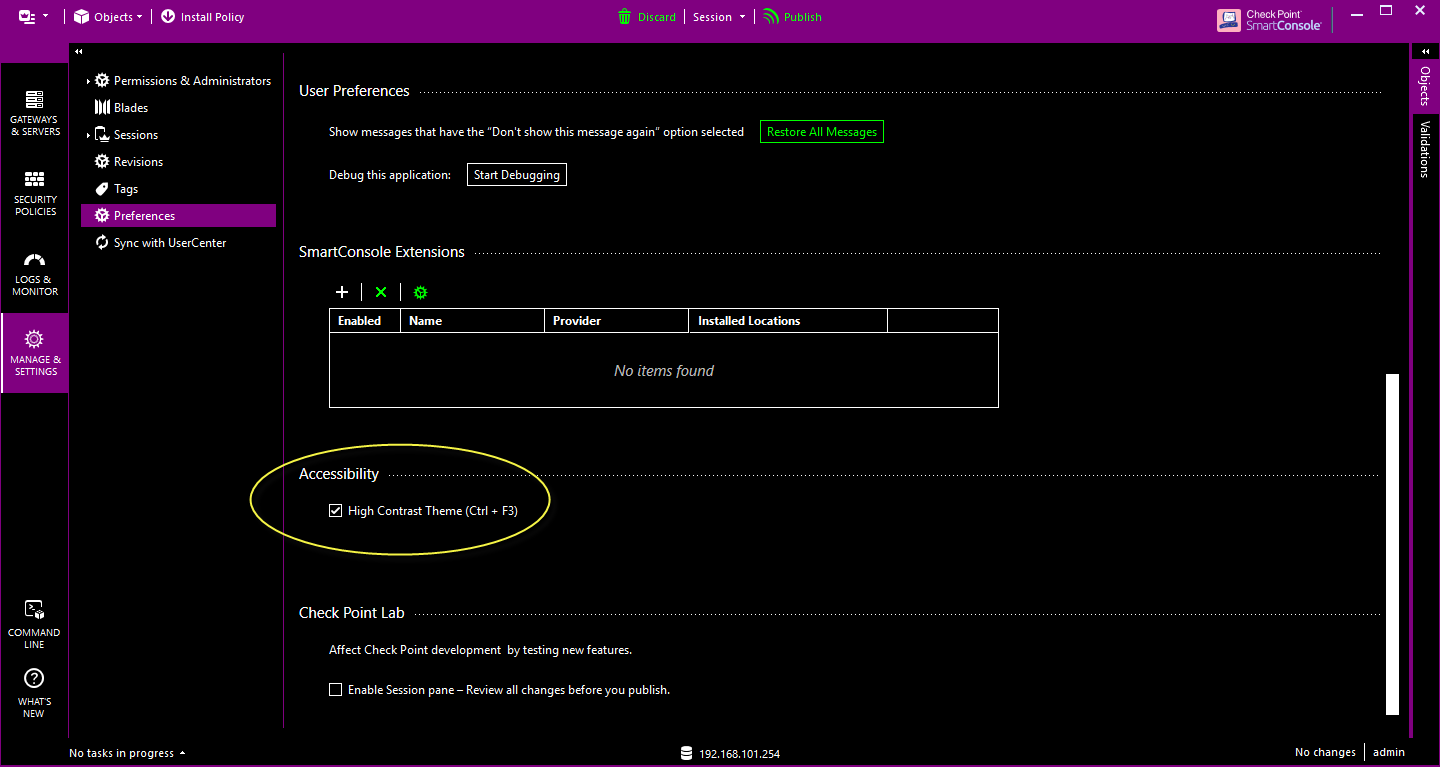Sort by the Provider column header
This screenshot has width=1440, height=767.
tap(616, 321)
